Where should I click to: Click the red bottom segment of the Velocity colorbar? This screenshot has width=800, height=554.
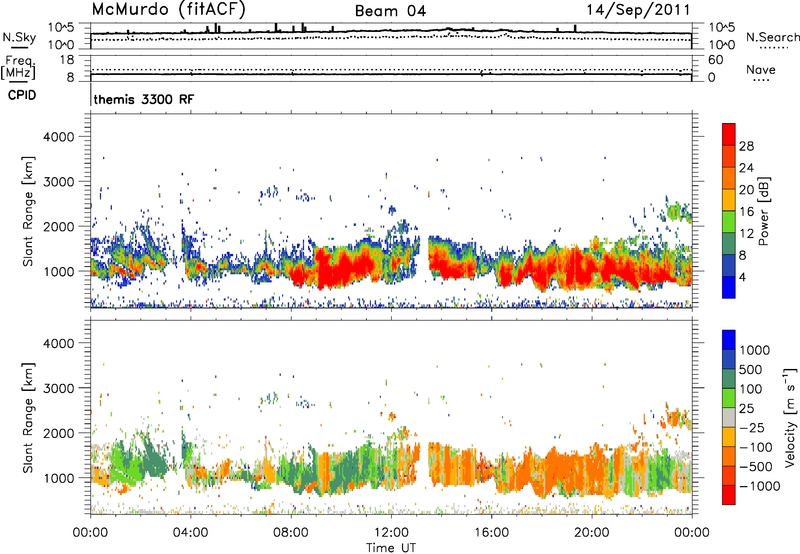pos(729,495)
